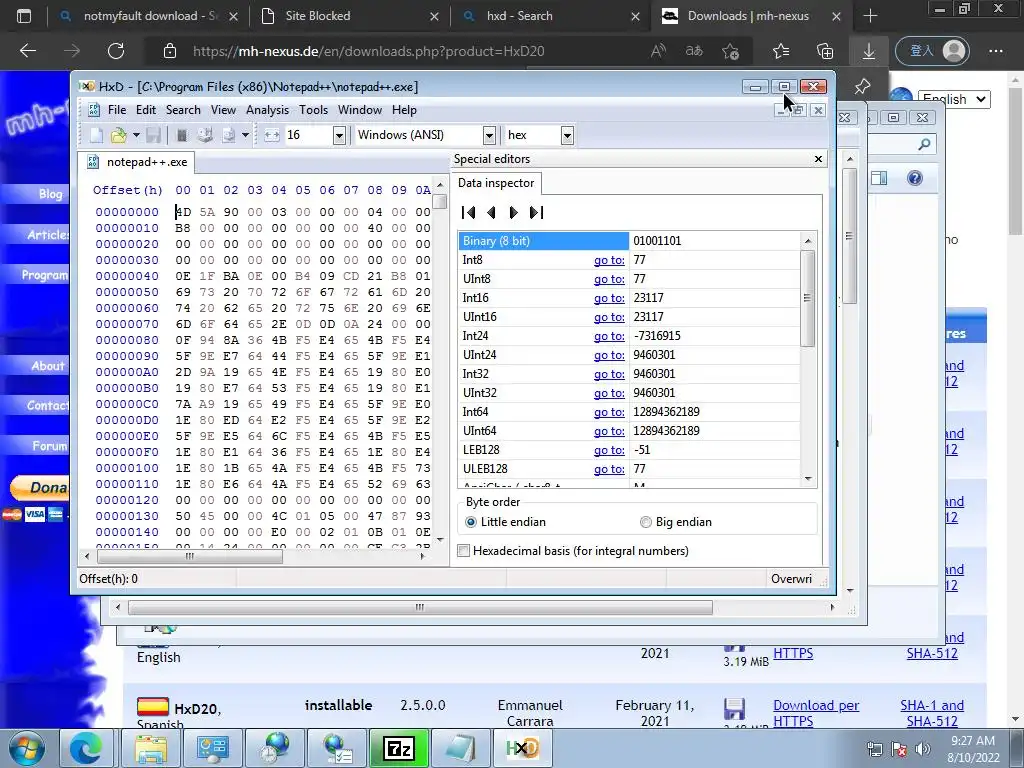This screenshot has height=768, width=1024.
Task: Click the preview pane icon in background window
Action: [x=879, y=178]
